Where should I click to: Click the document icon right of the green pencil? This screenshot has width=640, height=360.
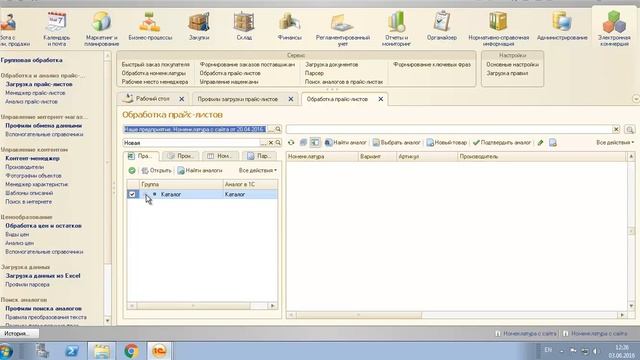click(x=553, y=142)
